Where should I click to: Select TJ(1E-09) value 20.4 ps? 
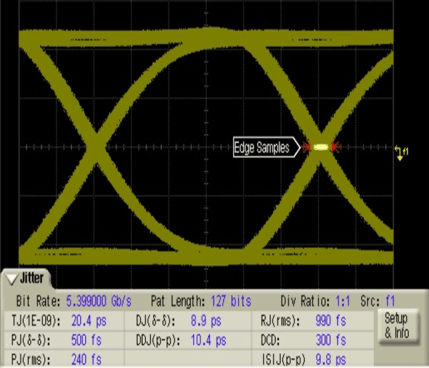(x=89, y=321)
